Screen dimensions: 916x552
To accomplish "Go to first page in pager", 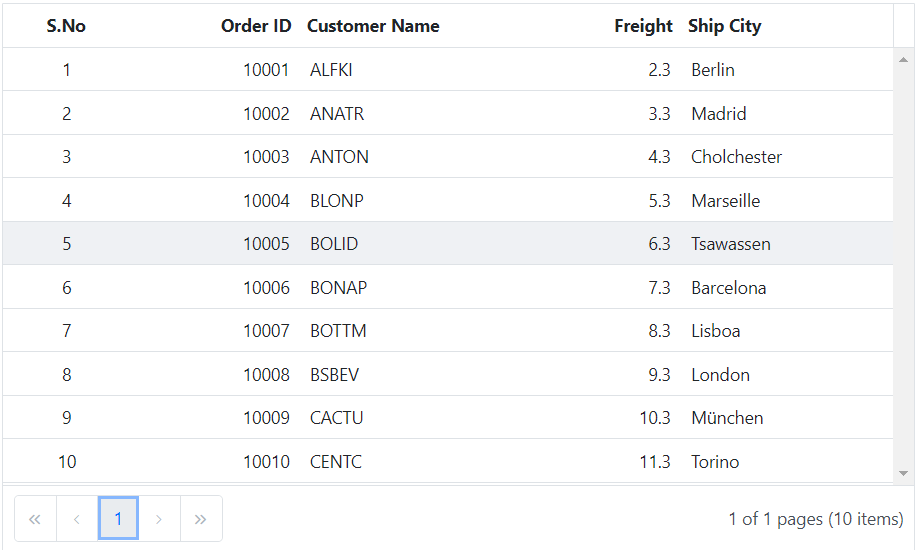I will pos(35,519).
